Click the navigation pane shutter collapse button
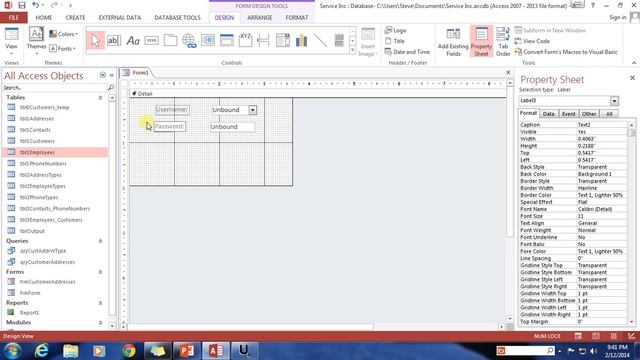 coord(111,75)
